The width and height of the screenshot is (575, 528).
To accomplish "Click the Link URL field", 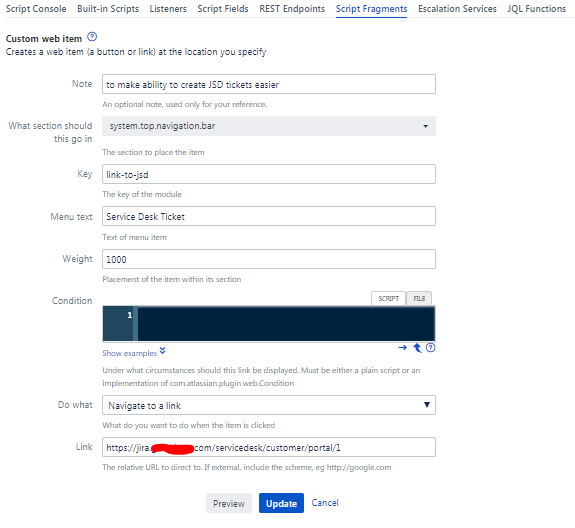I will coord(269,447).
